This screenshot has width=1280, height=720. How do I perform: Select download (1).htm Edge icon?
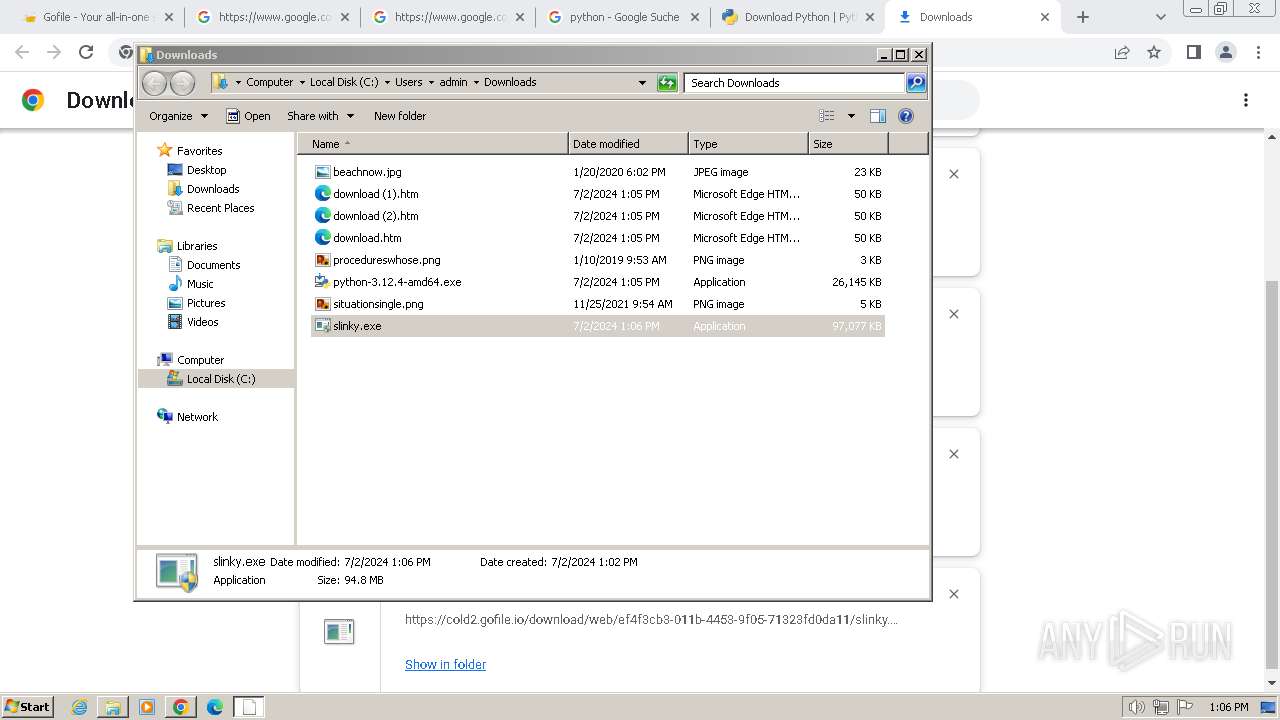coord(322,194)
